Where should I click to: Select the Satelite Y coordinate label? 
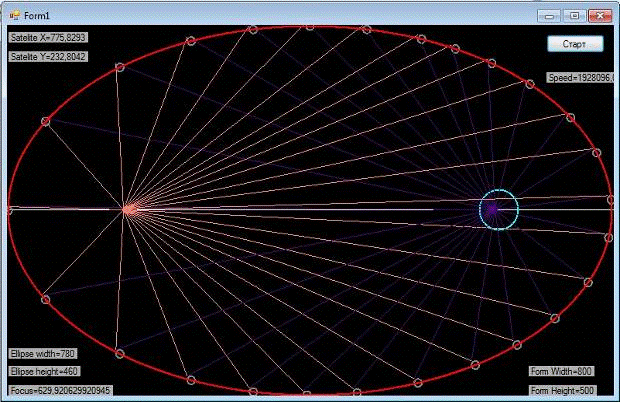[x=47, y=57]
